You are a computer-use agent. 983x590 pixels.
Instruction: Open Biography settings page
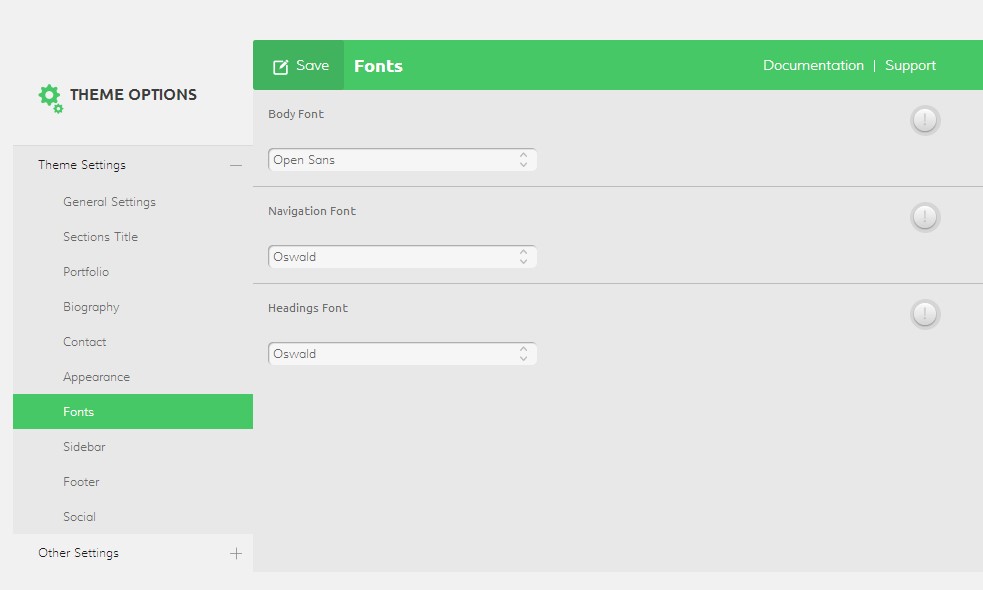point(91,307)
